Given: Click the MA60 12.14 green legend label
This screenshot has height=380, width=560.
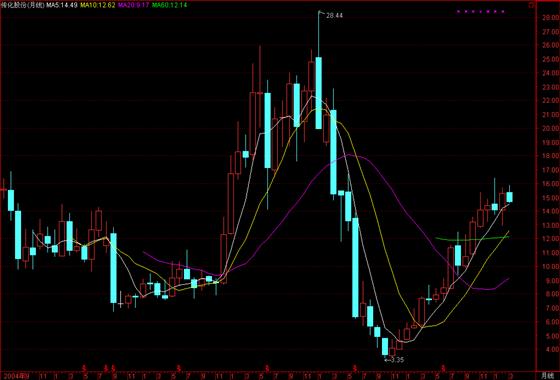Looking at the screenshot, I should point(169,5).
